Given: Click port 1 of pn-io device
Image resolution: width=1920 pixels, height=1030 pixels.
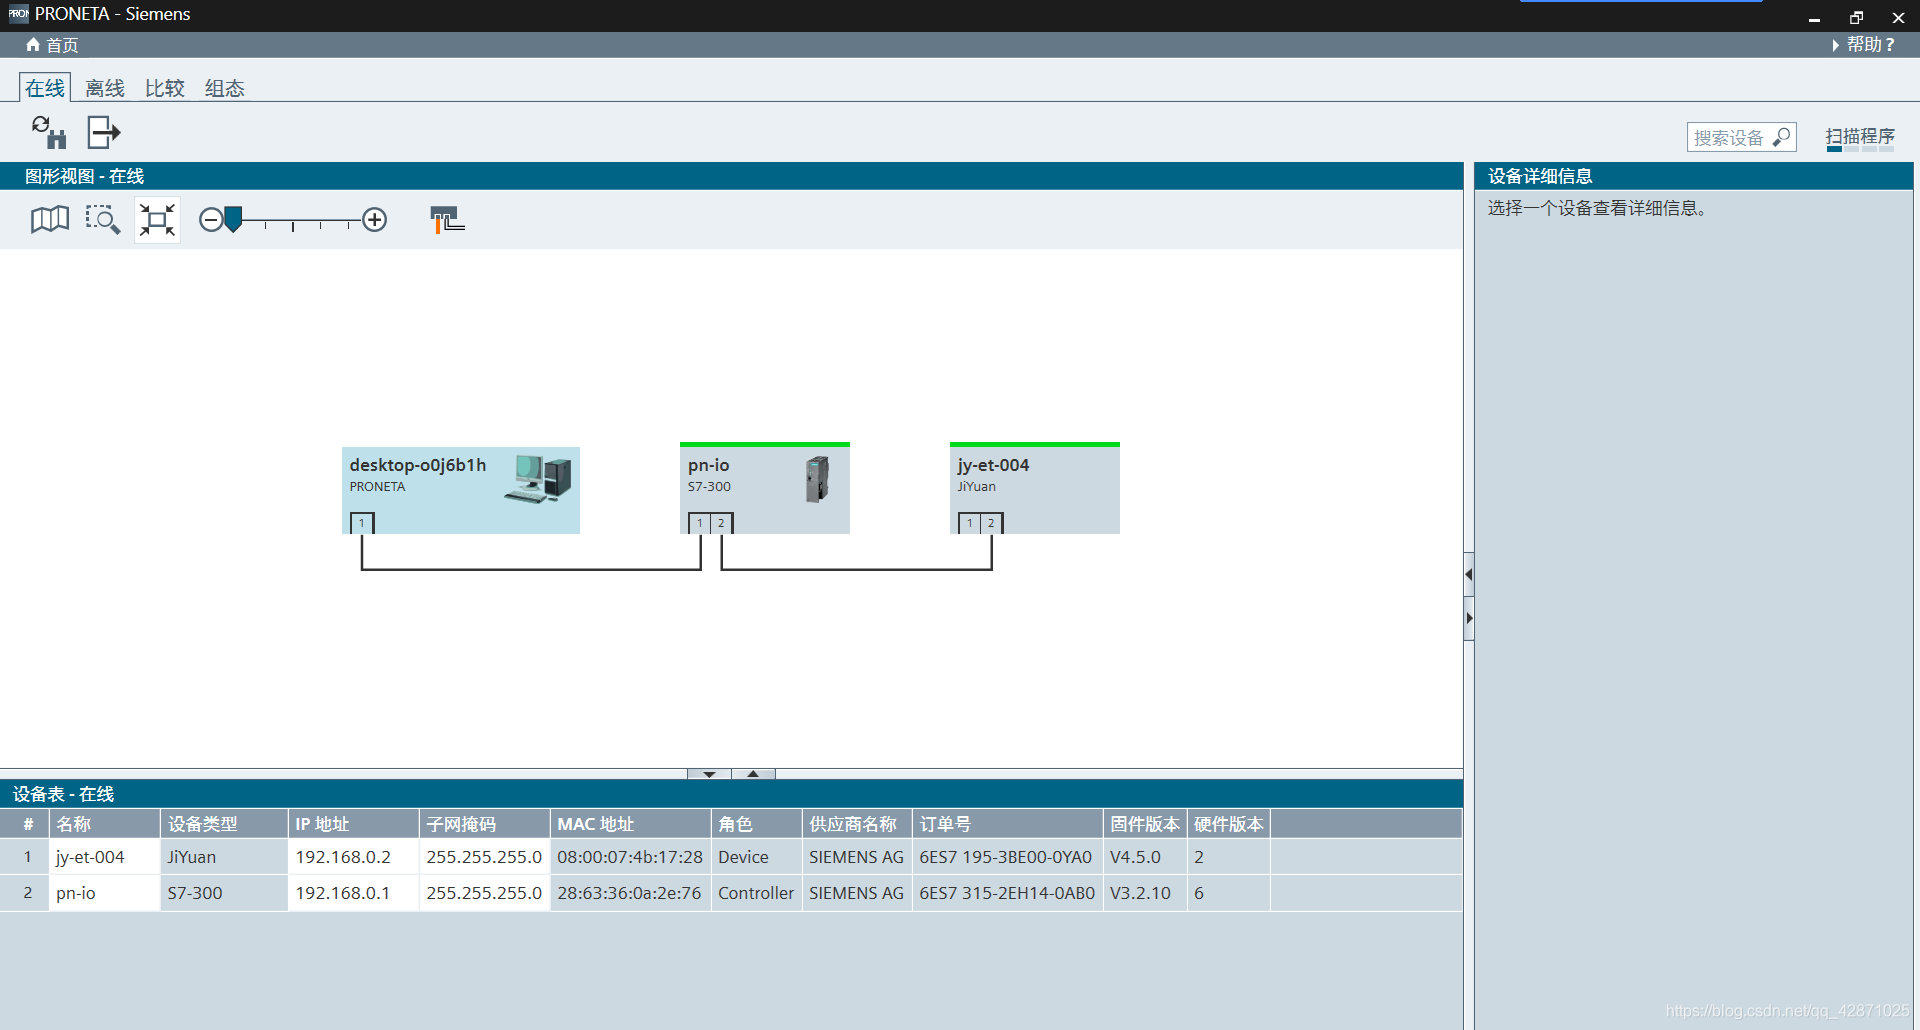Looking at the screenshot, I should 700,523.
